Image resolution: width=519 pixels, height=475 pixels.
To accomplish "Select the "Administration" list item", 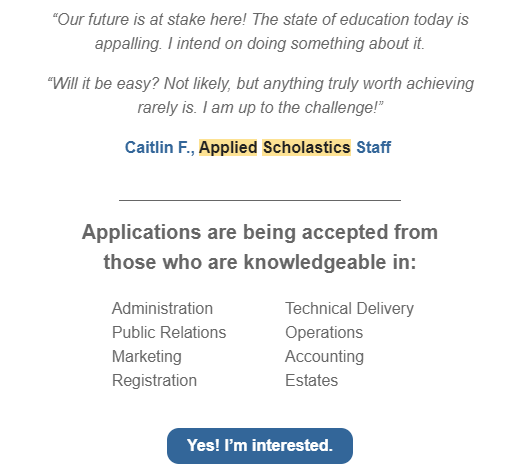I will tap(162, 308).
